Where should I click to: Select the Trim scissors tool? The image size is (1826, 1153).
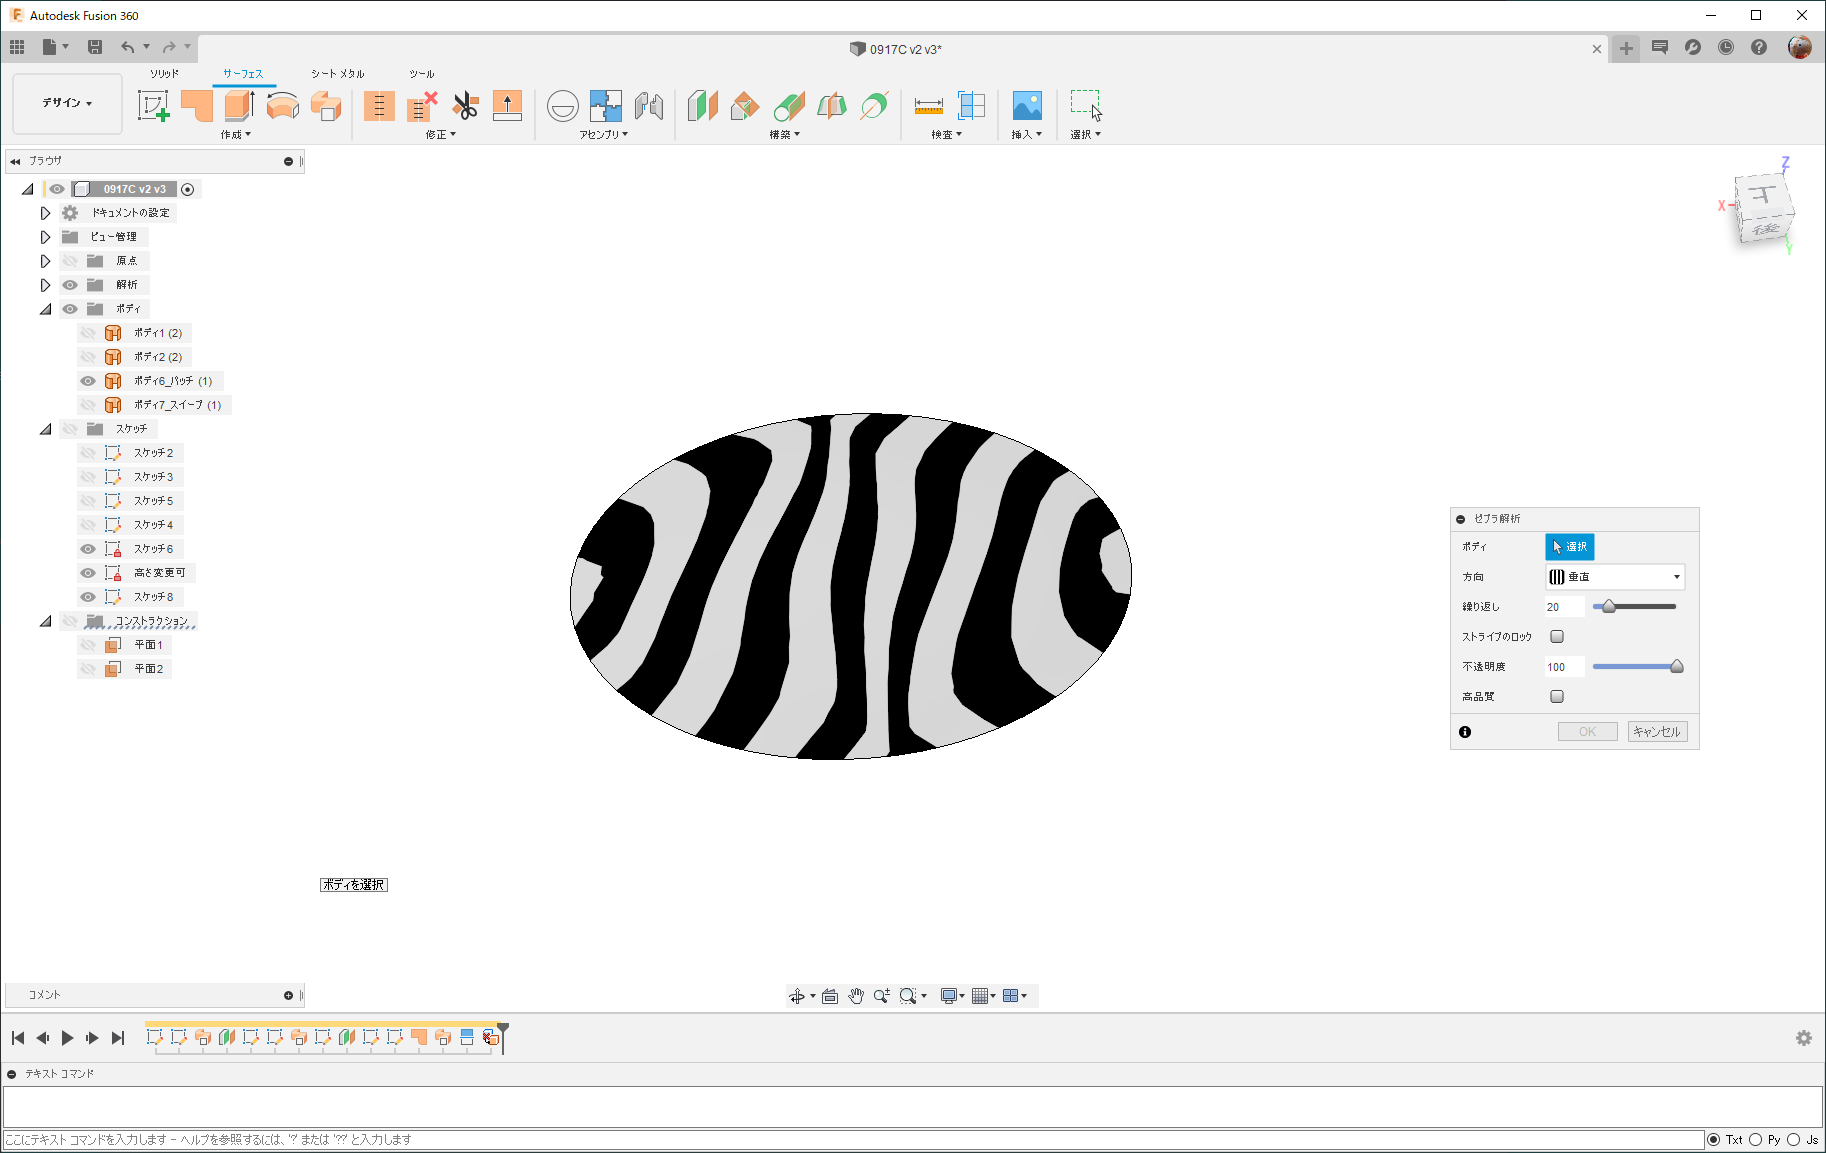pyautogui.click(x=465, y=105)
